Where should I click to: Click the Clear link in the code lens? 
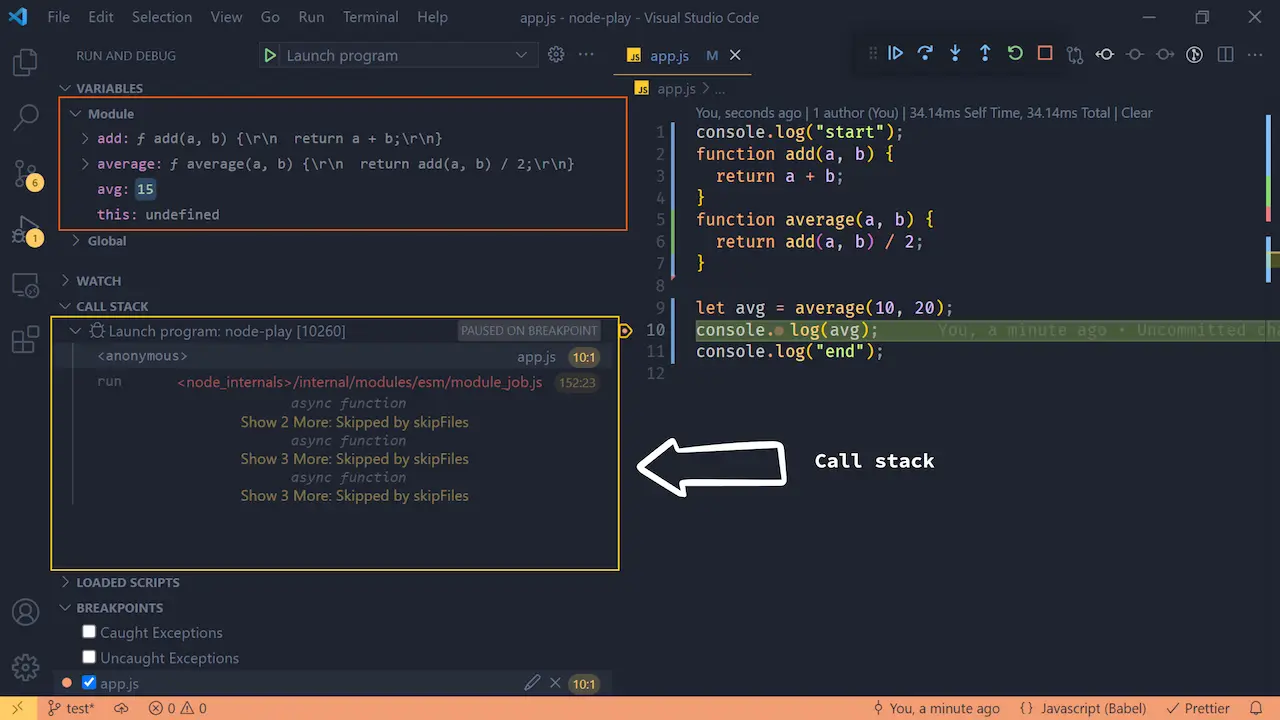[1137, 113]
